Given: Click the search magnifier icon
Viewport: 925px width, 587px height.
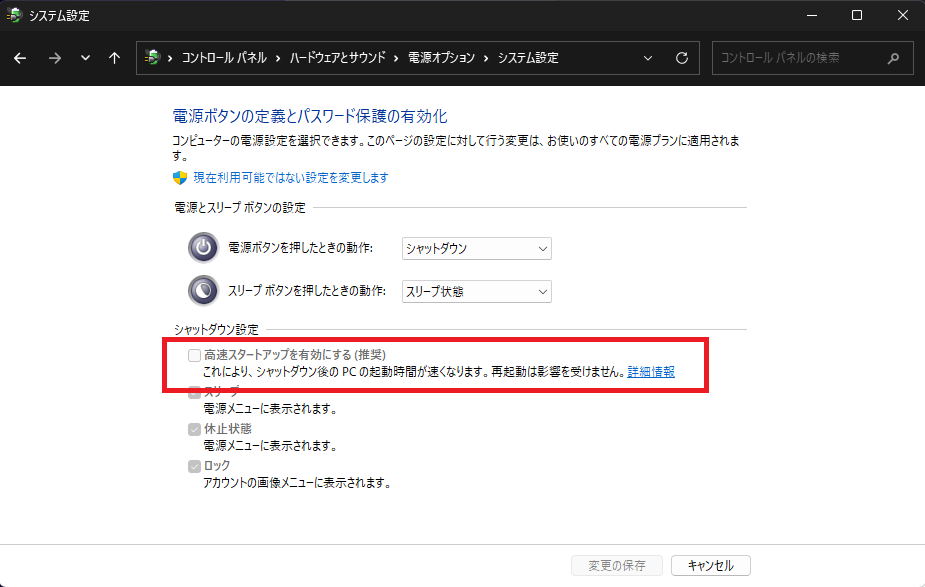Looking at the screenshot, I should [893, 58].
